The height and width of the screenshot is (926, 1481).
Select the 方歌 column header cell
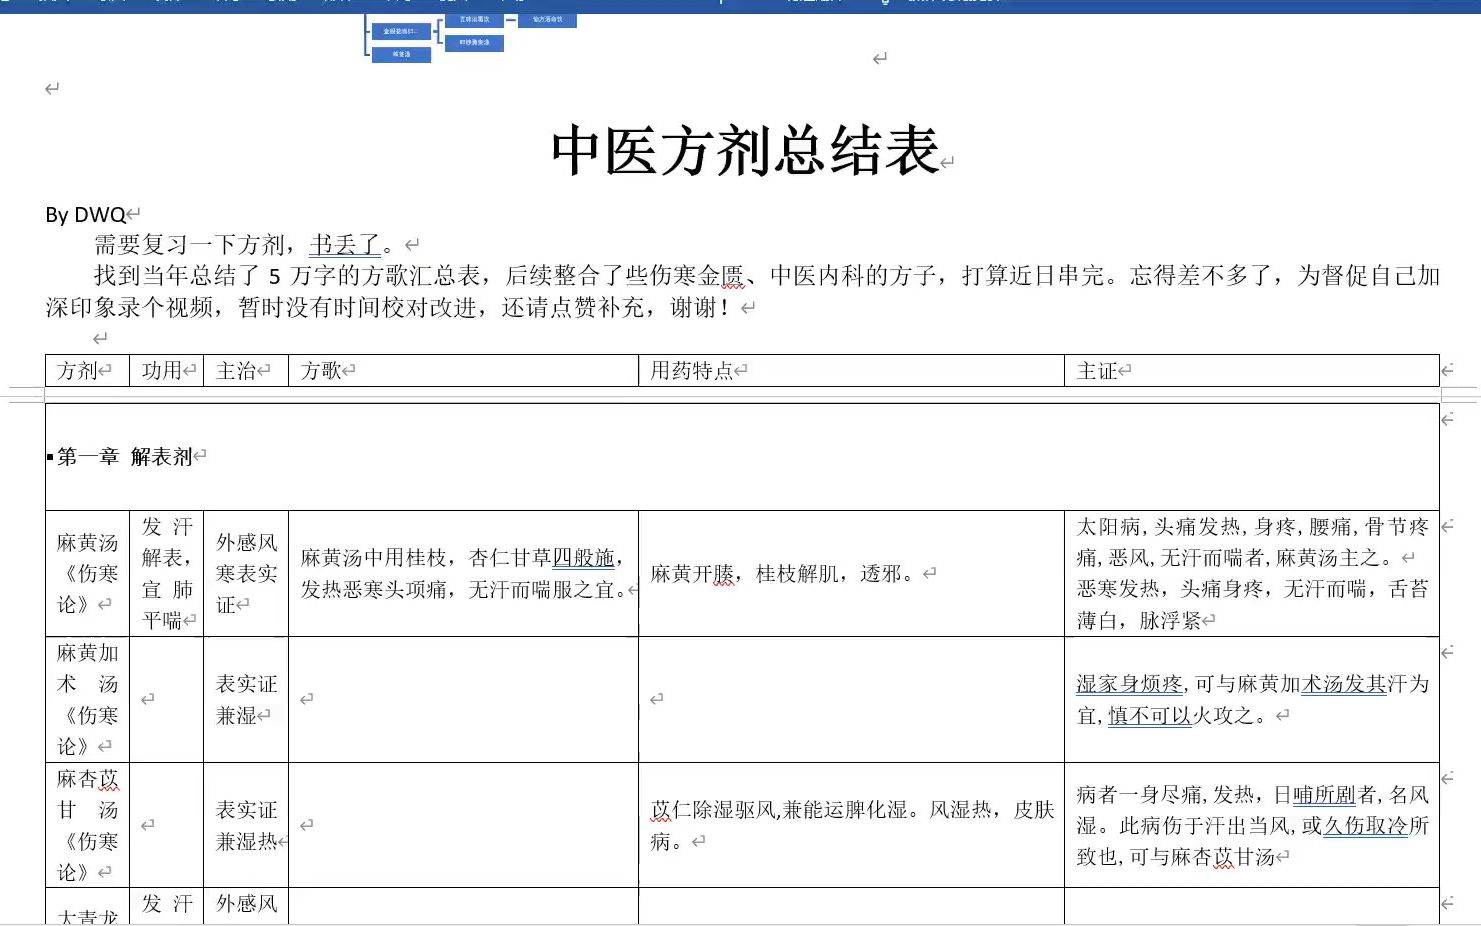(x=463, y=371)
